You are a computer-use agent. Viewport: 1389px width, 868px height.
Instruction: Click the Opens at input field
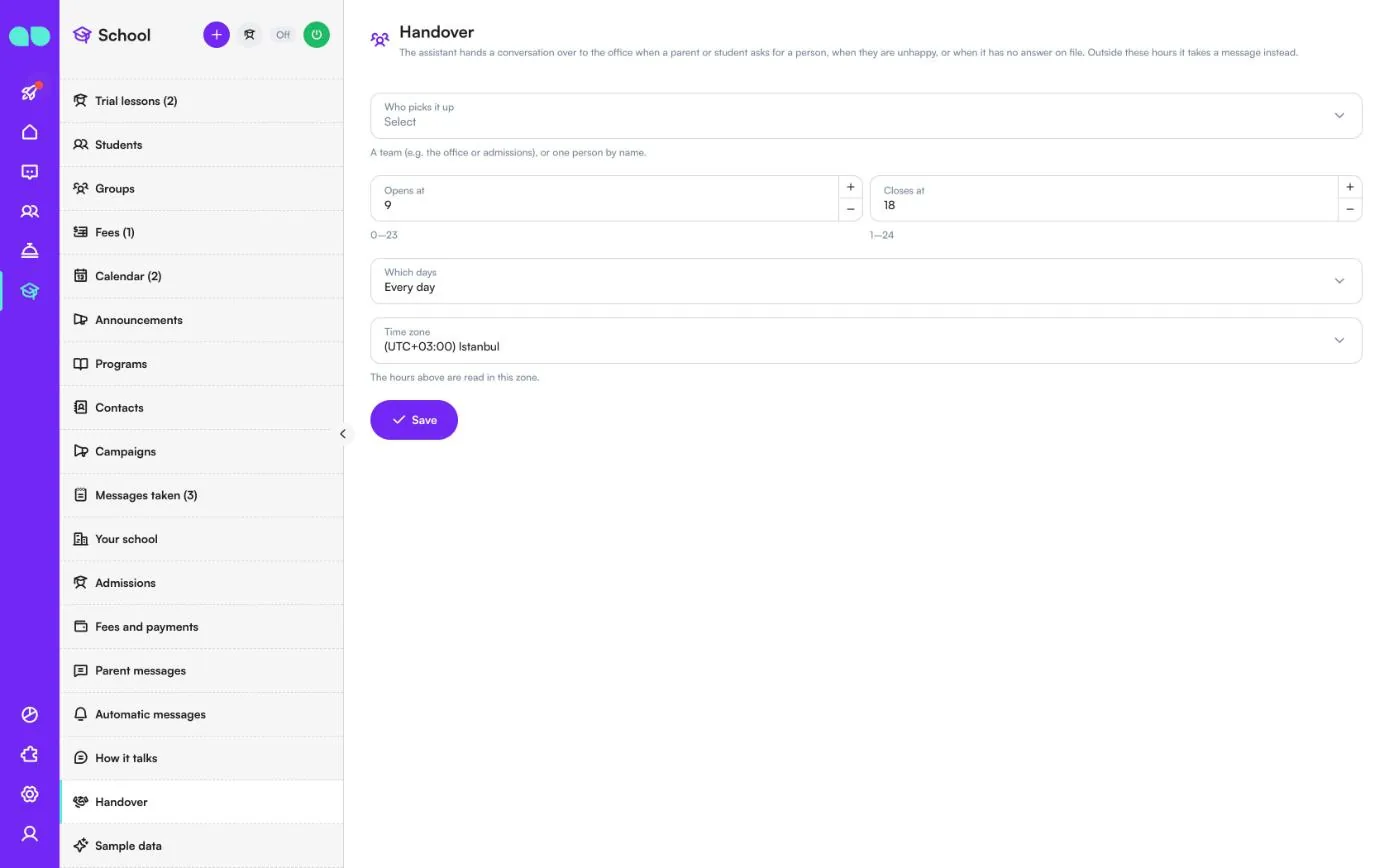(x=605, y=198)
